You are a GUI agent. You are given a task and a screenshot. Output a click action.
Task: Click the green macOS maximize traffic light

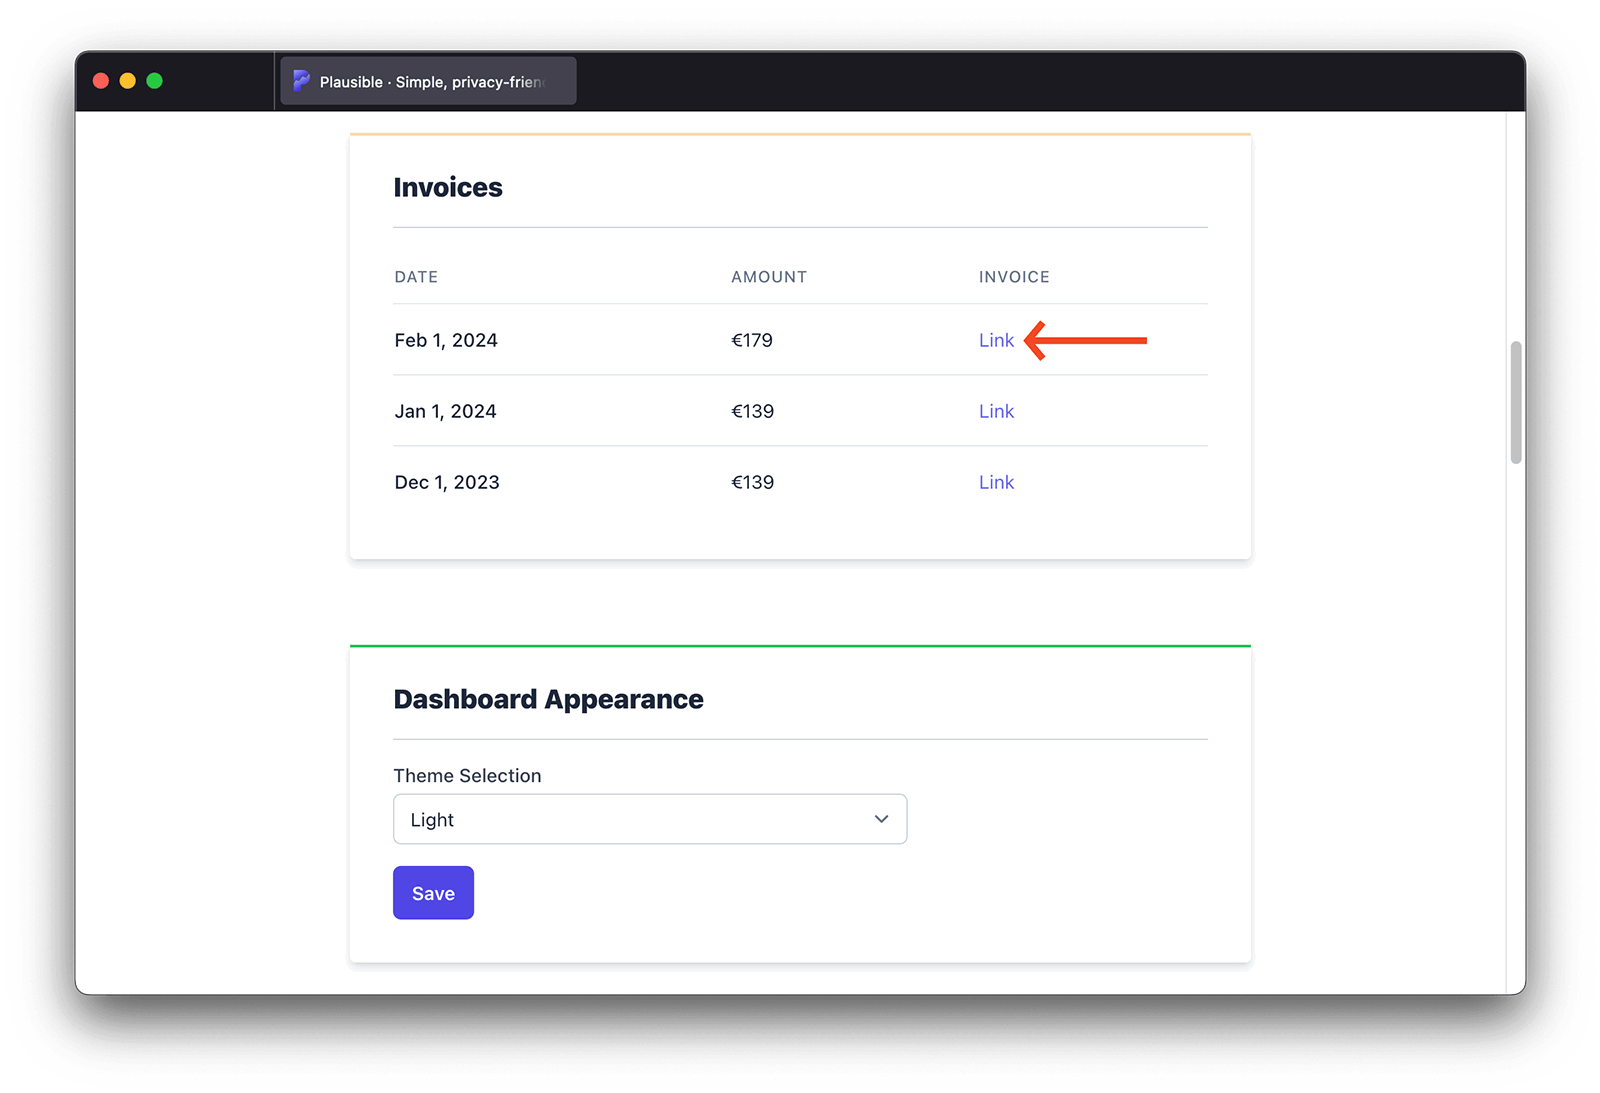[154, 79]
